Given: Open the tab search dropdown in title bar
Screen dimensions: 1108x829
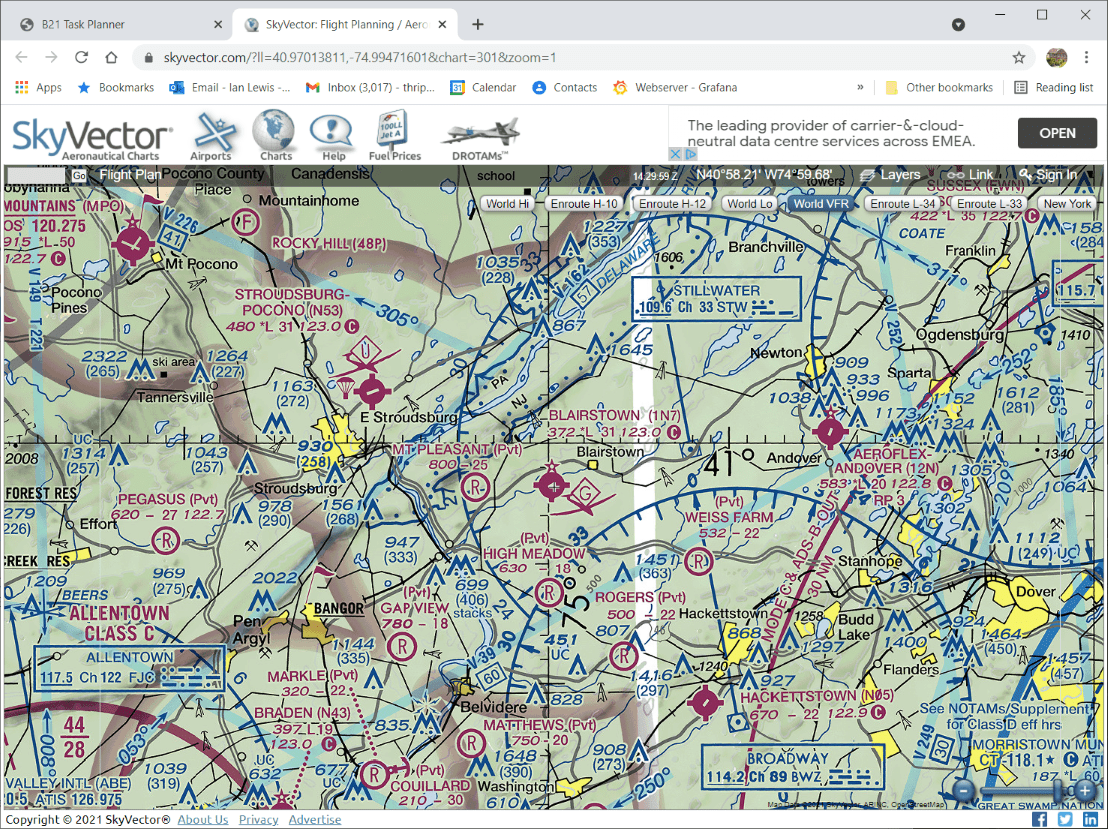Looking at the screenshot, I should 958,24.
